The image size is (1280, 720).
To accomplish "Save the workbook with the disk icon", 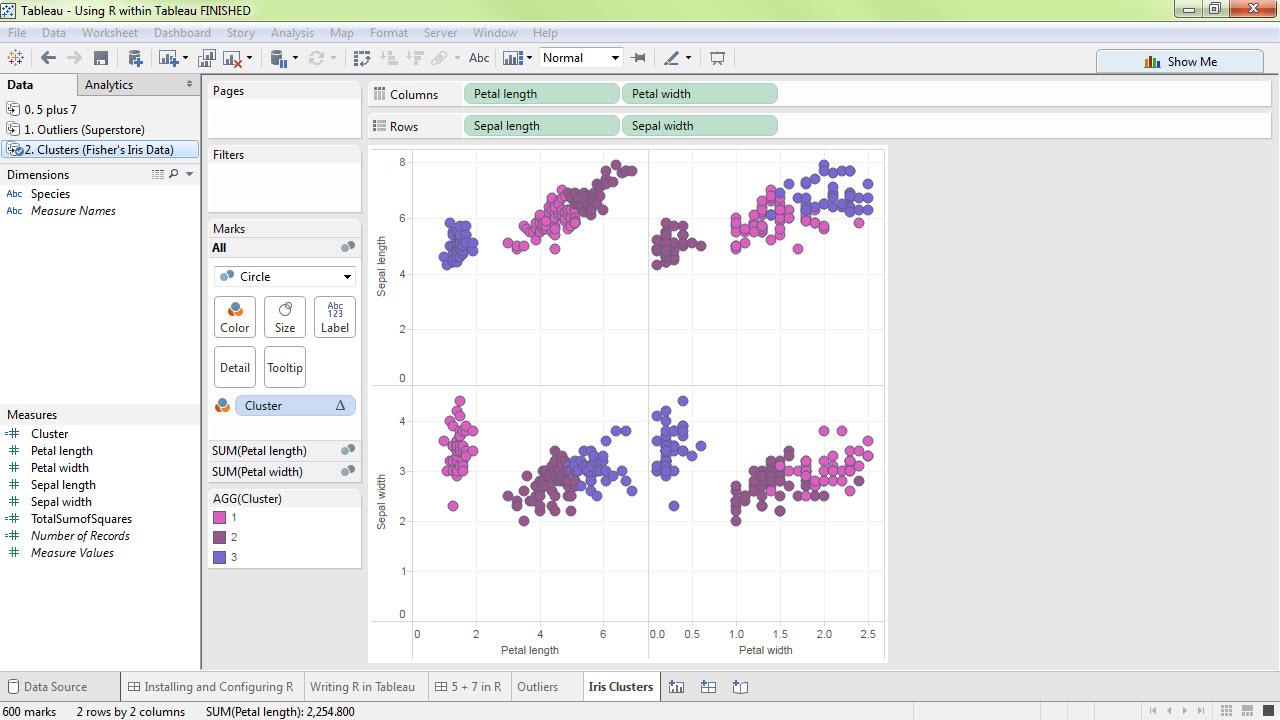I will click(x=101, y=58).
